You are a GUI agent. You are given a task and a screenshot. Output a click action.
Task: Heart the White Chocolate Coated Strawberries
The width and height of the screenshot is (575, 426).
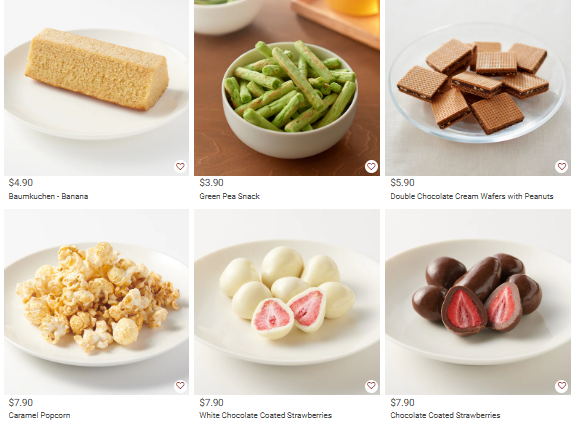point(371,386)
